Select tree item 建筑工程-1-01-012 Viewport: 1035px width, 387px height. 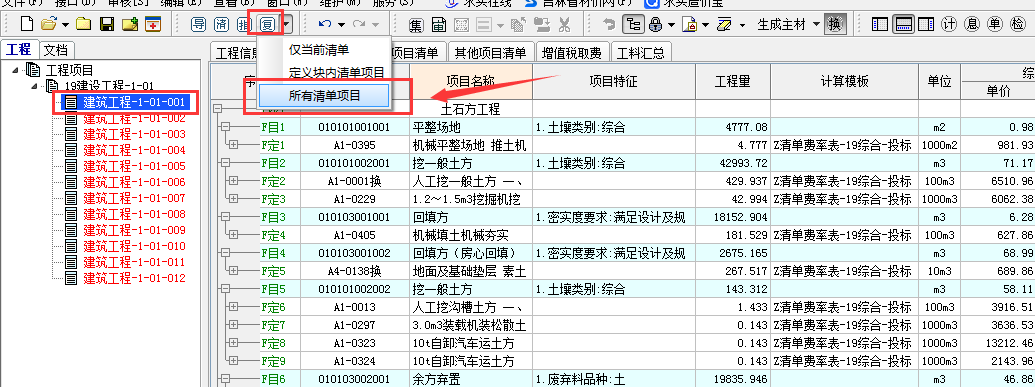[134, 278]
